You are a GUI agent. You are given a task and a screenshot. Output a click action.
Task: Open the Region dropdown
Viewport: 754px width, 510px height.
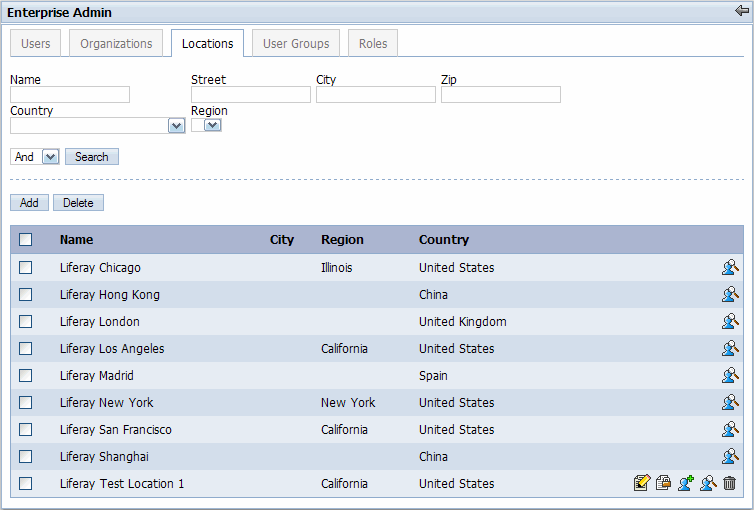click(x=206, y=125)
